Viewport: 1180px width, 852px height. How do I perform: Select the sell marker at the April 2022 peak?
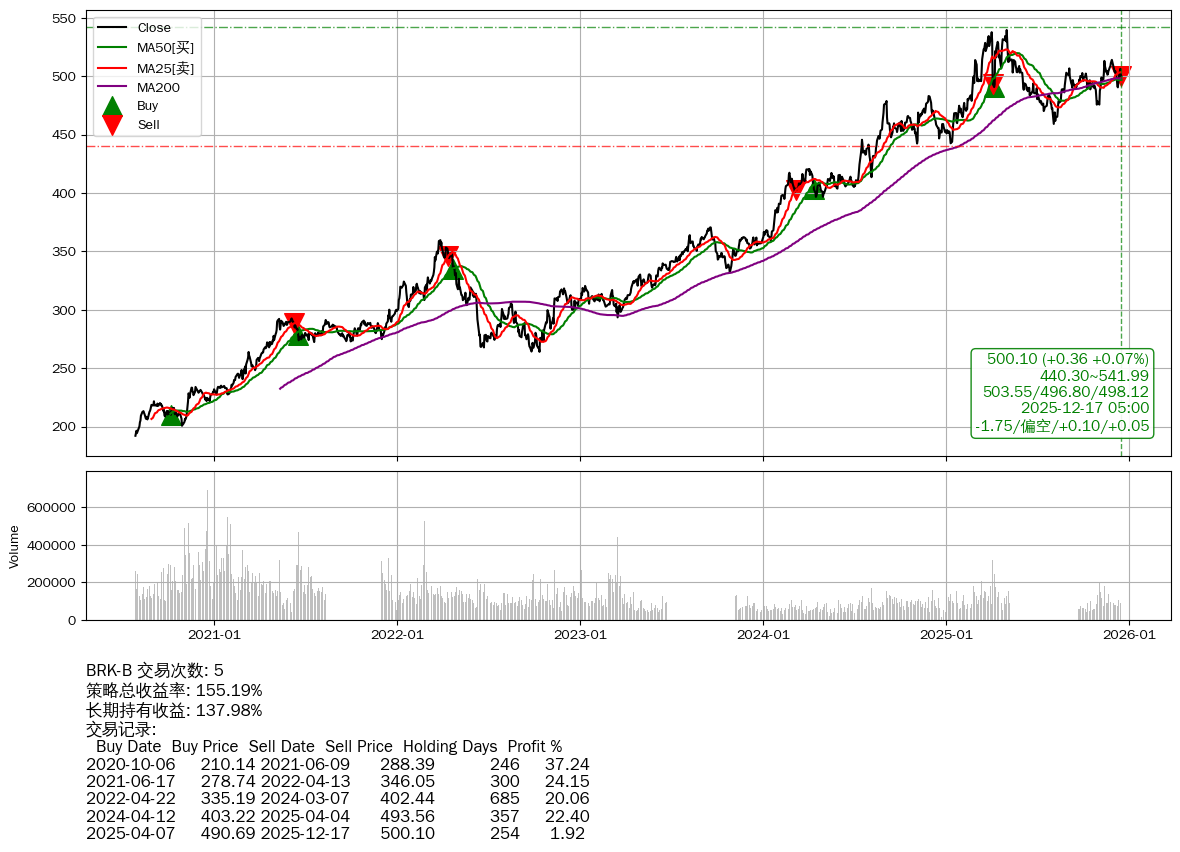tap(449, 256)
